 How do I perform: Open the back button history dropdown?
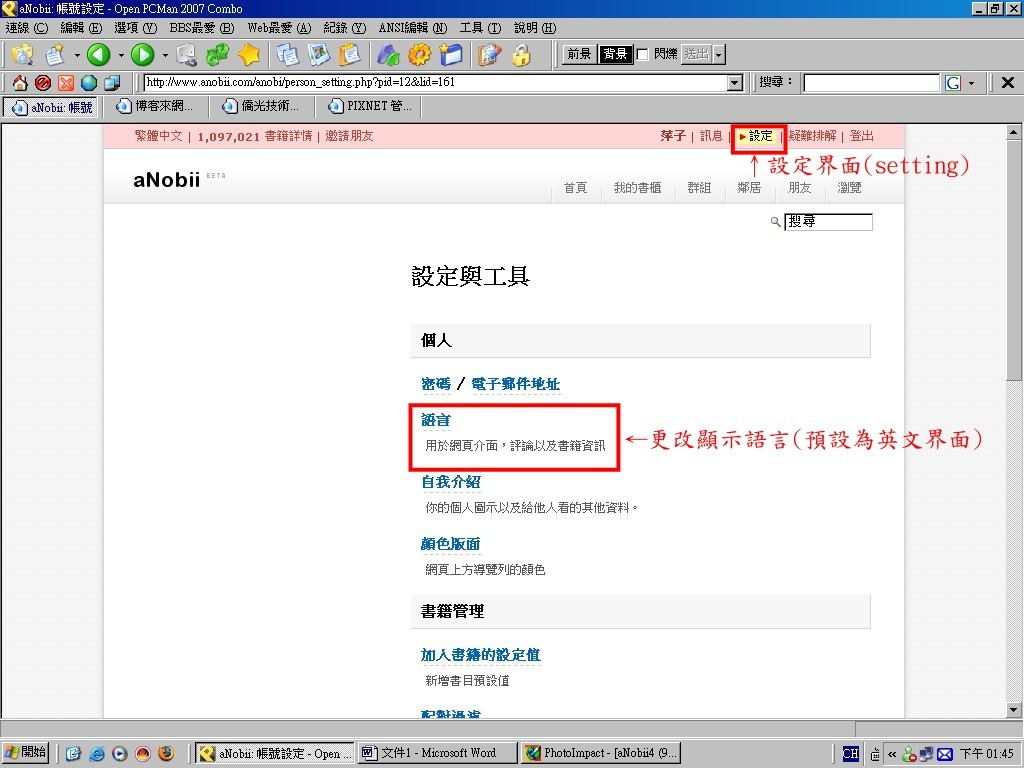pyautogui.click(x=121, y=55)
